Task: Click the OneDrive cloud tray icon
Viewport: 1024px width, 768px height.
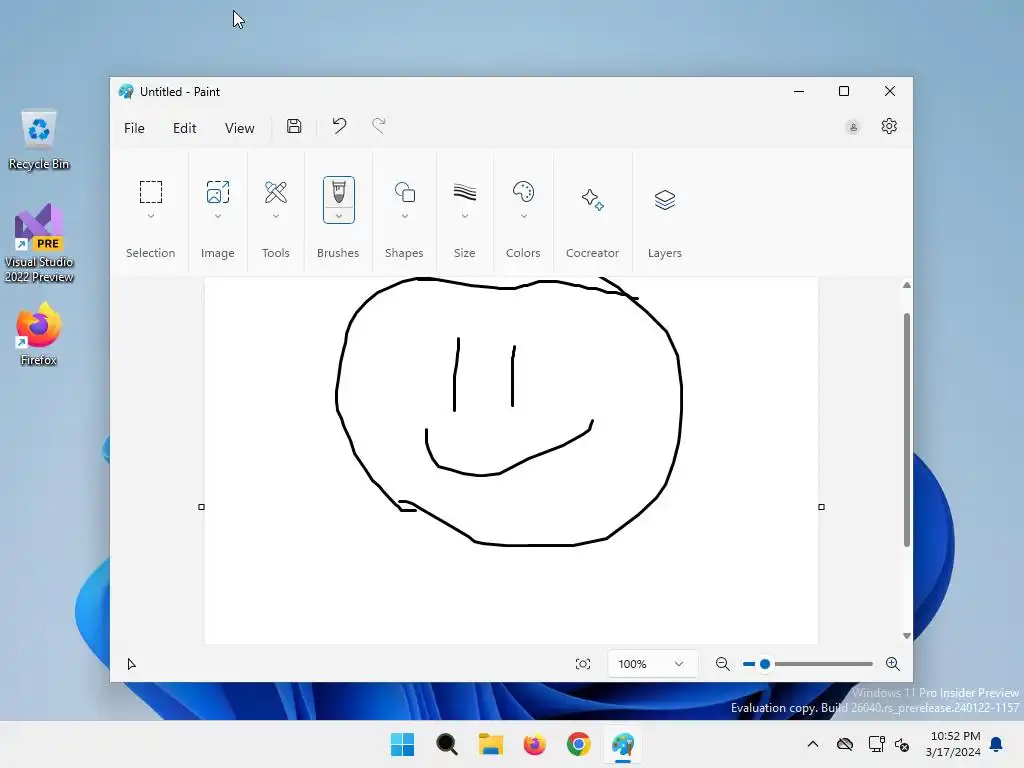Action: 845,744
